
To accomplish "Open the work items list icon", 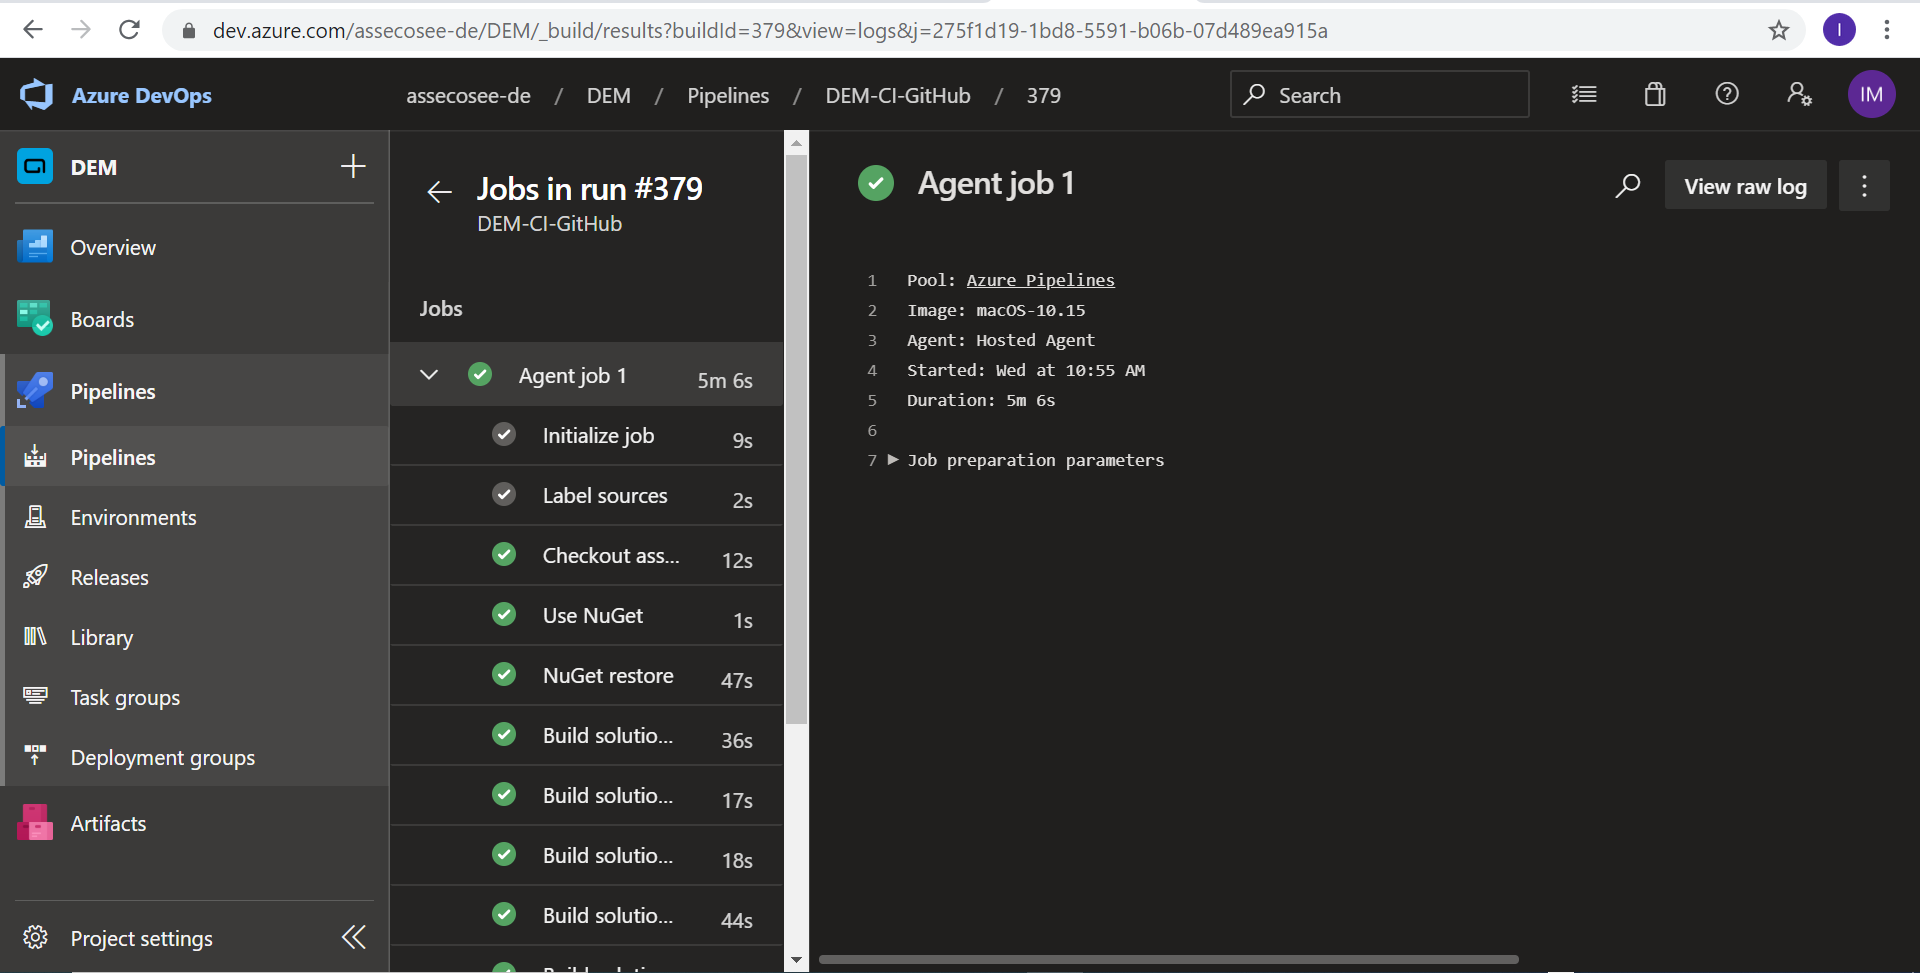I will tap(1584, 94).
